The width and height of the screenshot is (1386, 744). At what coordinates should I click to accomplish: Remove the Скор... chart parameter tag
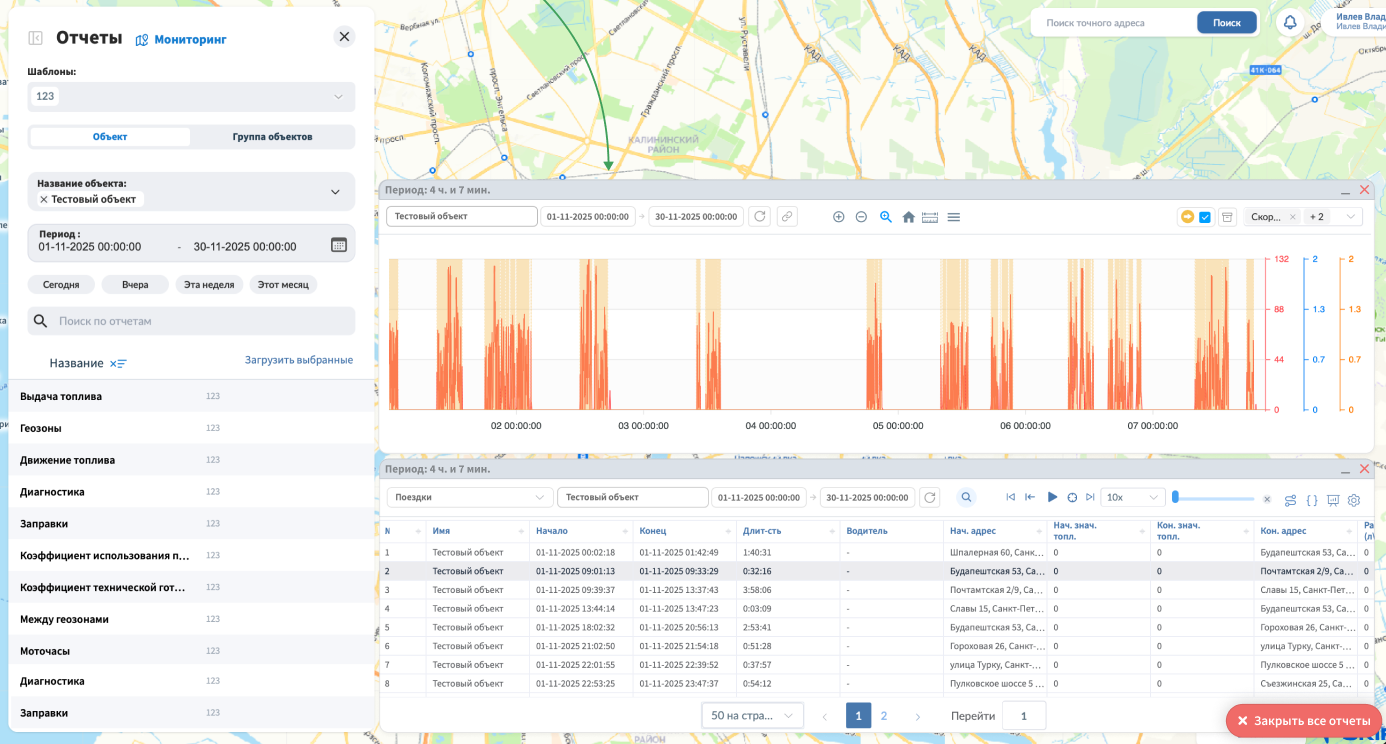[x=1292, y=217]
